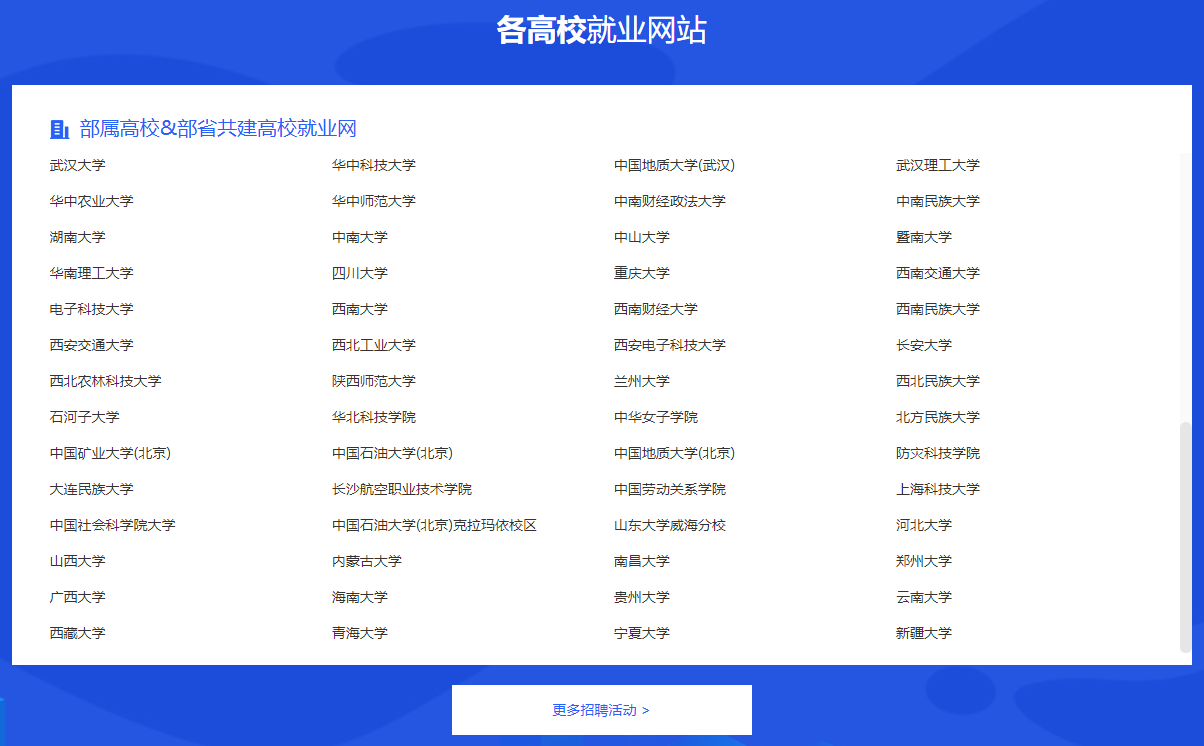Go to 北方民族大学 link
This screenshot has width=1204, height=746.
pyautogui.click(x=938, y=417)
